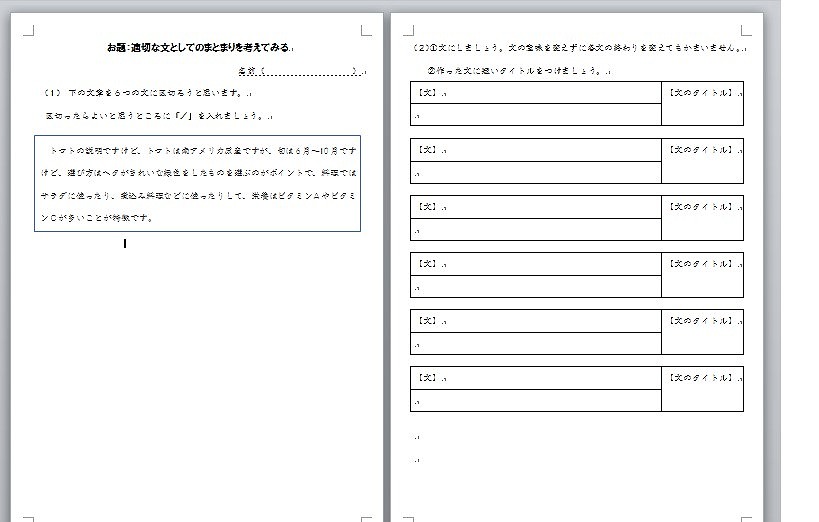Select the 【文】 cell of the fifth table
The width and height of the screenshot is (819, 522).
click(535, 321)
